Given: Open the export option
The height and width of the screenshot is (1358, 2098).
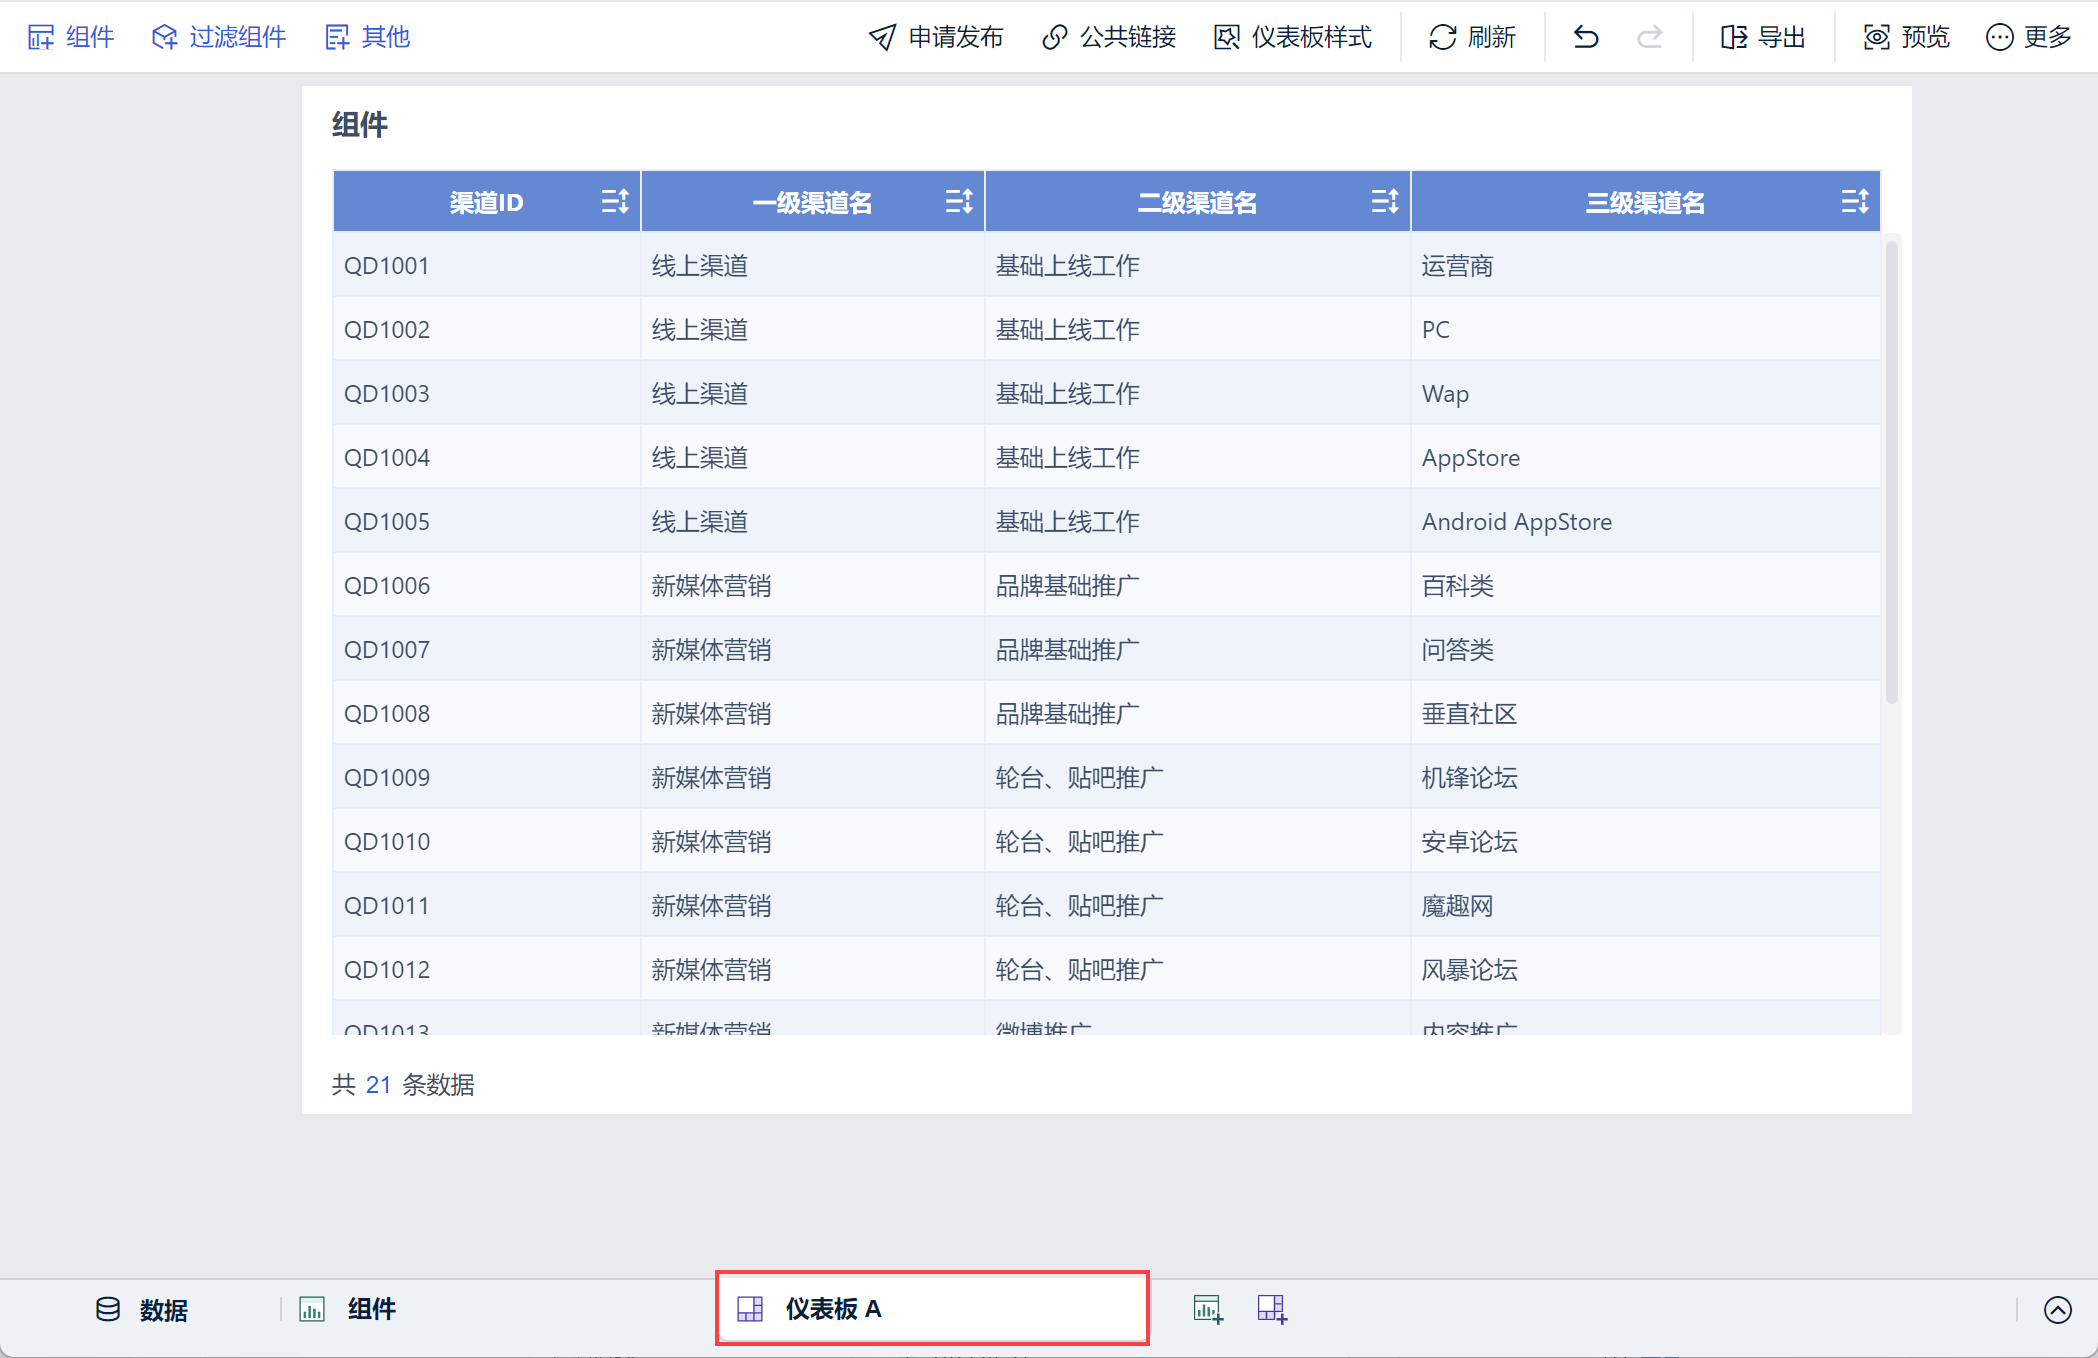Looking at the screenshot, I should (x=1763, y=37).
